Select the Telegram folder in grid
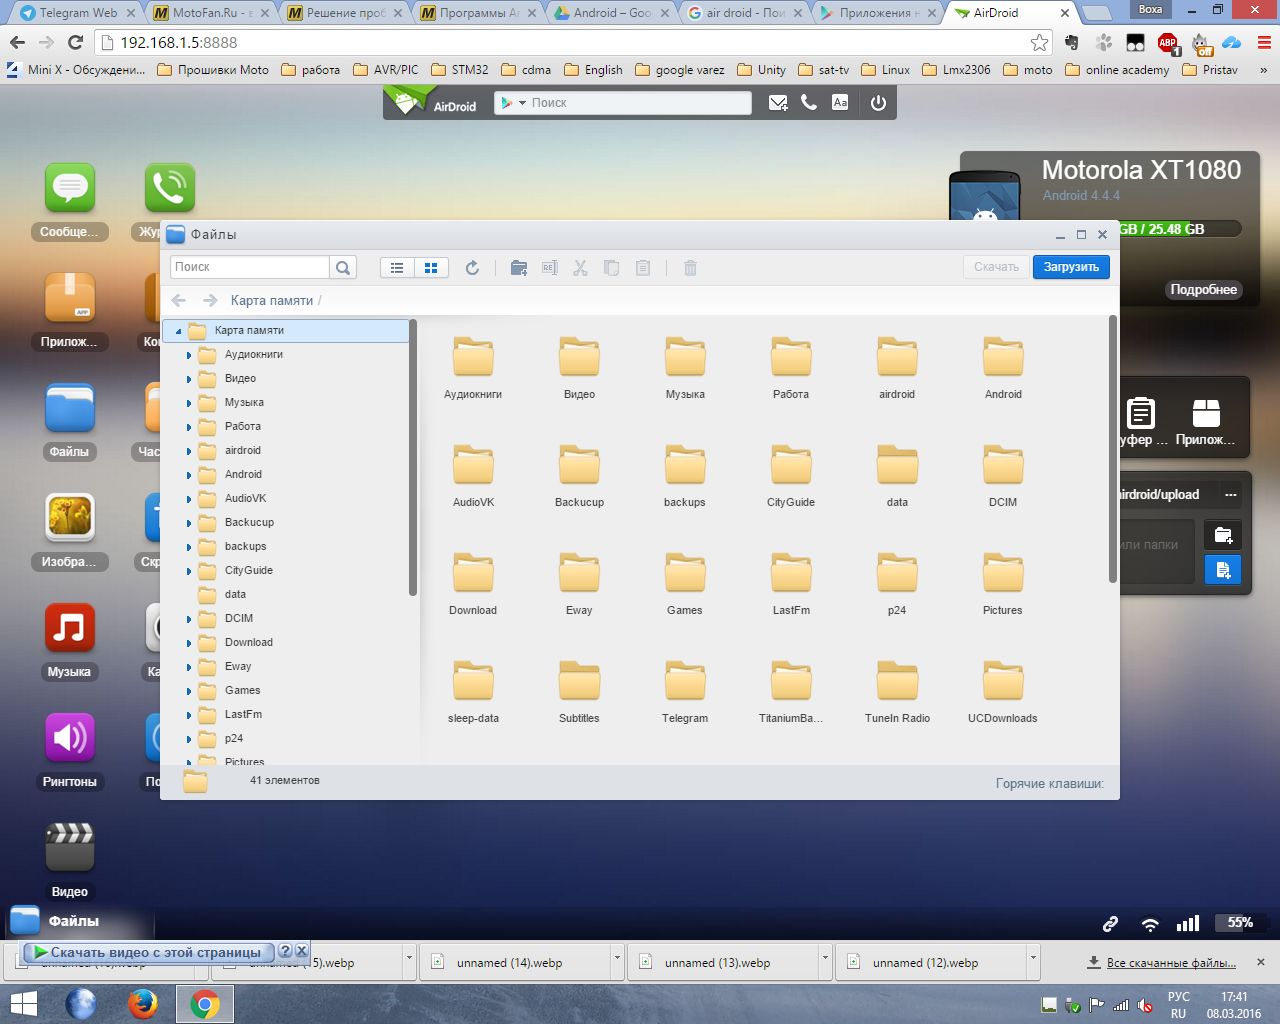 pyautogui.click(x=685, y=690)
